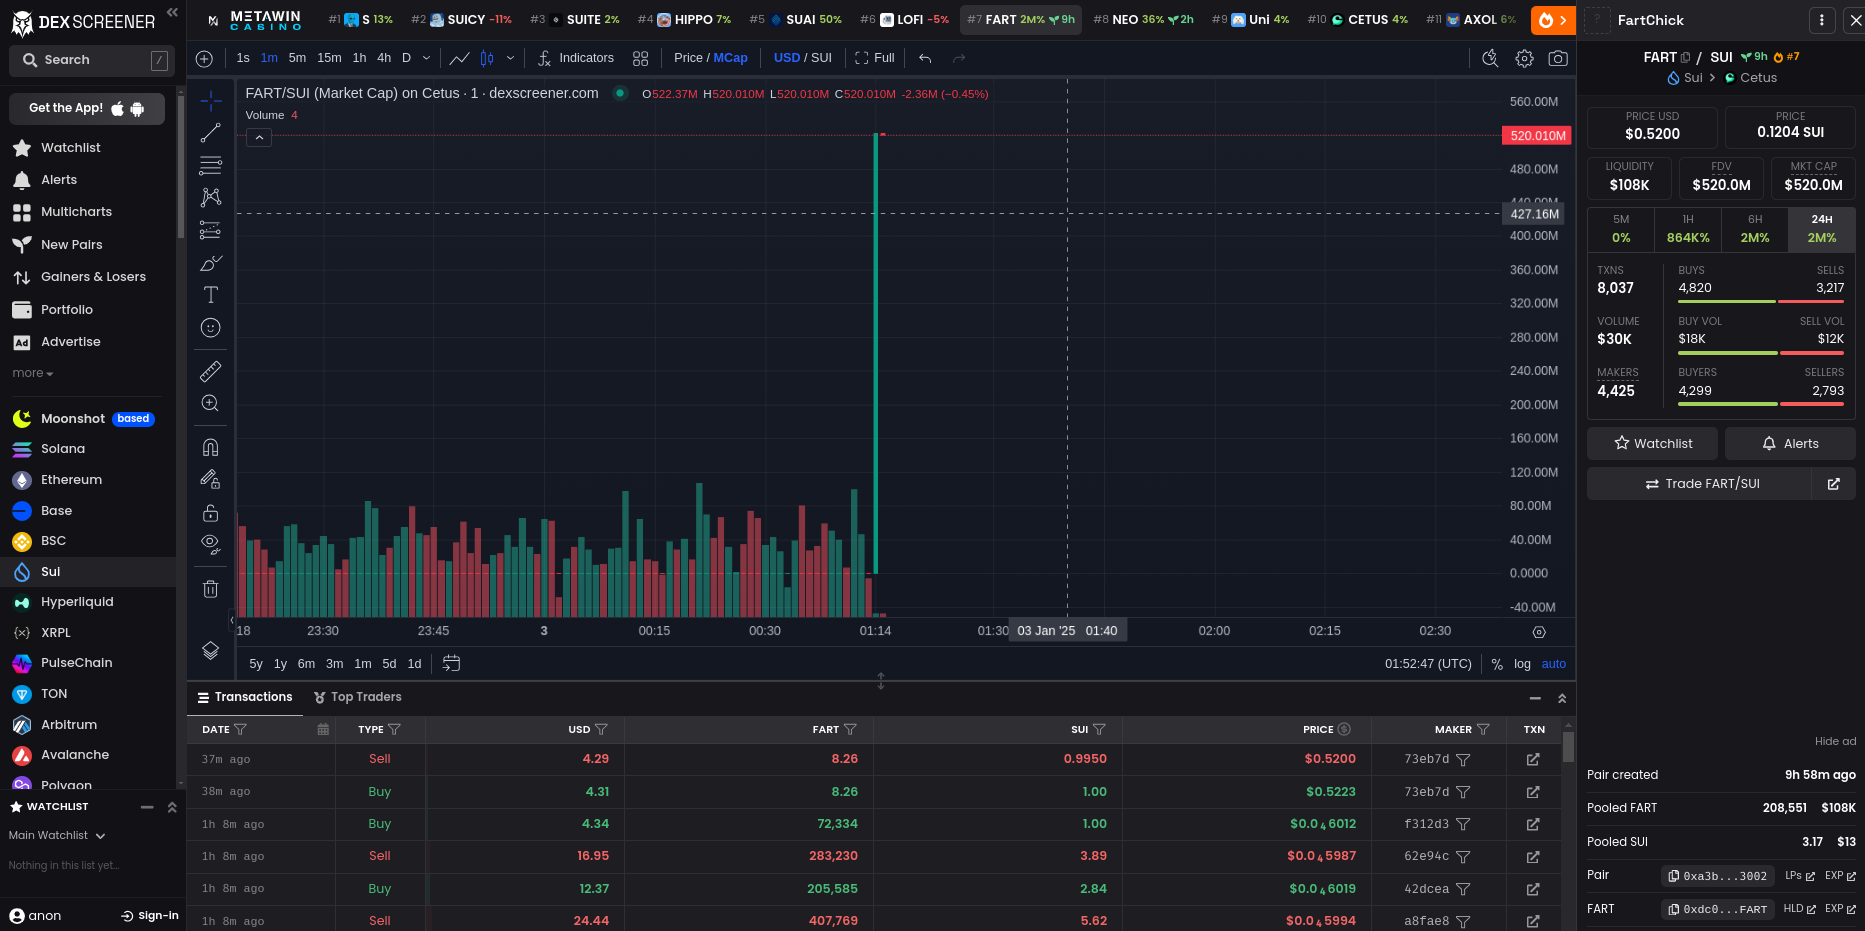Open the object tree layers icon

pyautogui.click(x=211, y=650)
